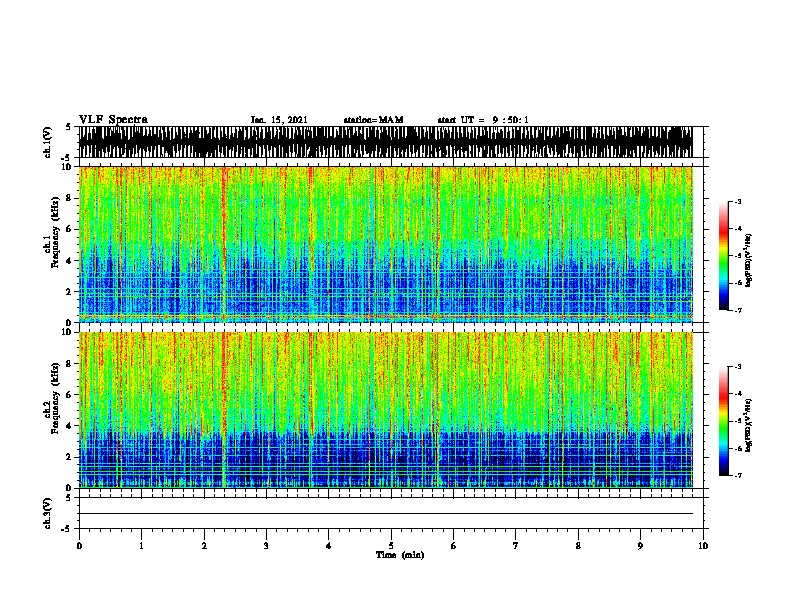Click the strong red sferic near minute 2.3 in ch.1
This screenshot has height=612, width=792.
pyautogui.click(x=223, y=244)
